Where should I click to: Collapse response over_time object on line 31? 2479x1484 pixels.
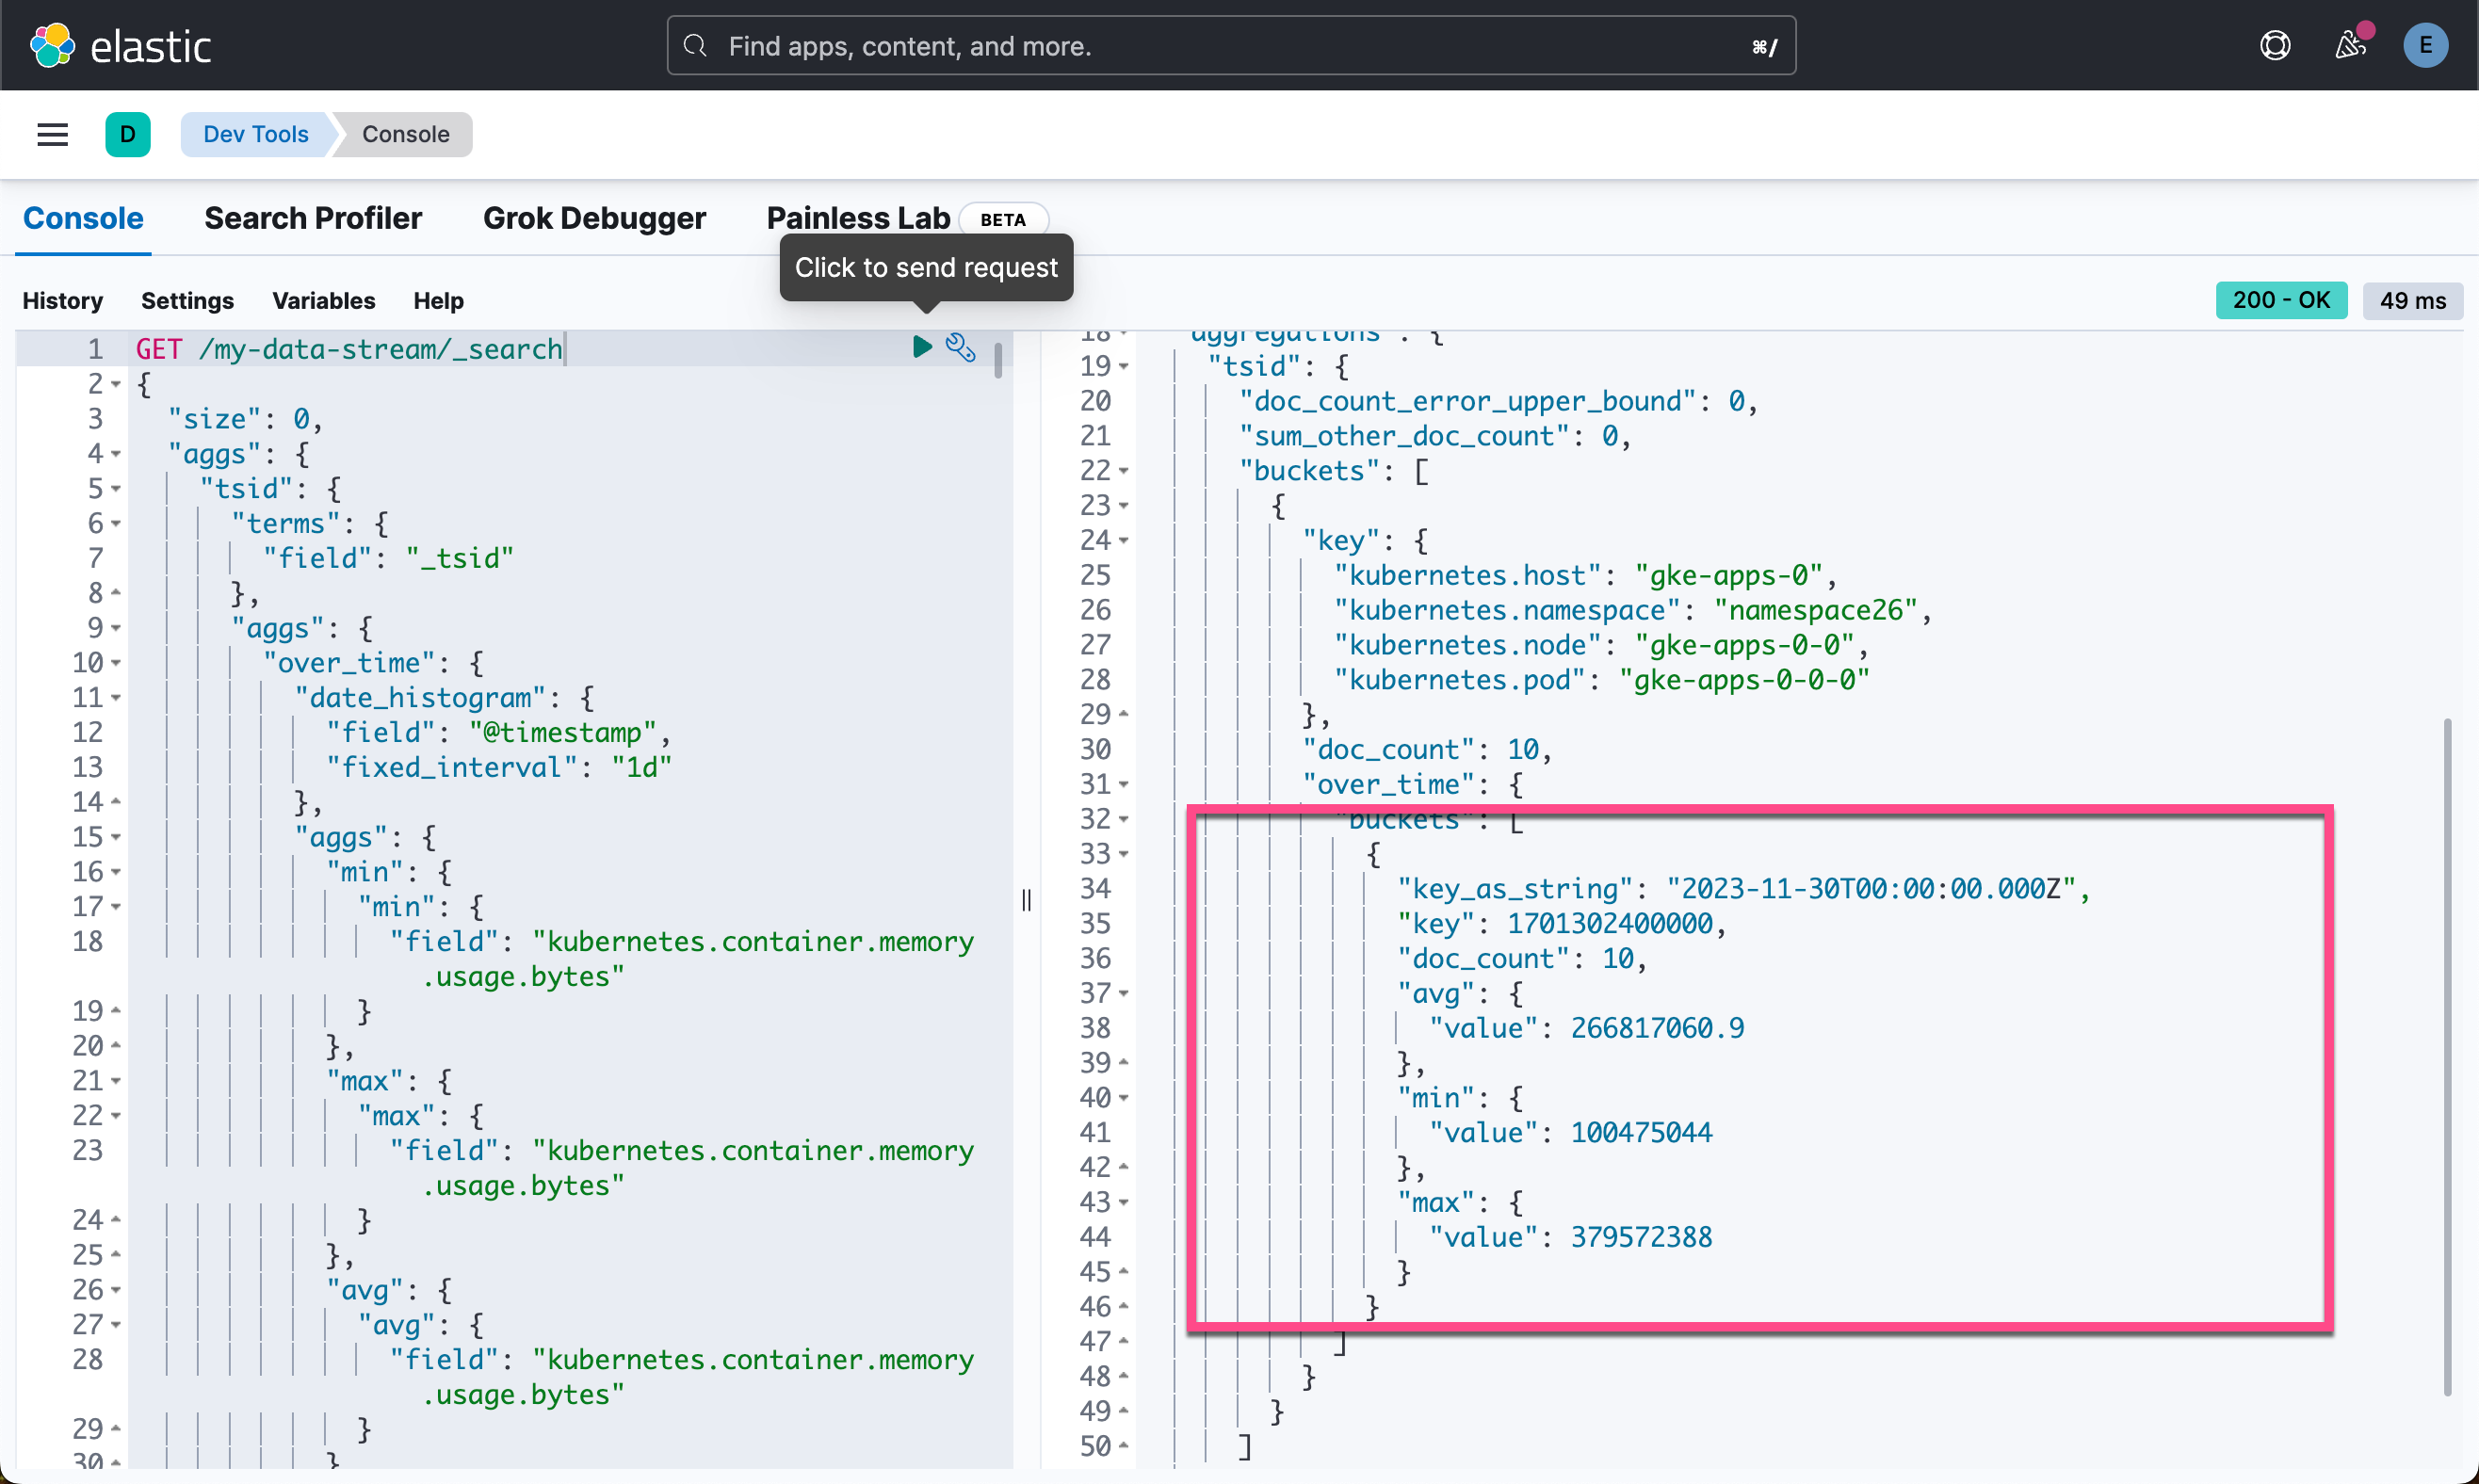click(x=1124, y=784)
